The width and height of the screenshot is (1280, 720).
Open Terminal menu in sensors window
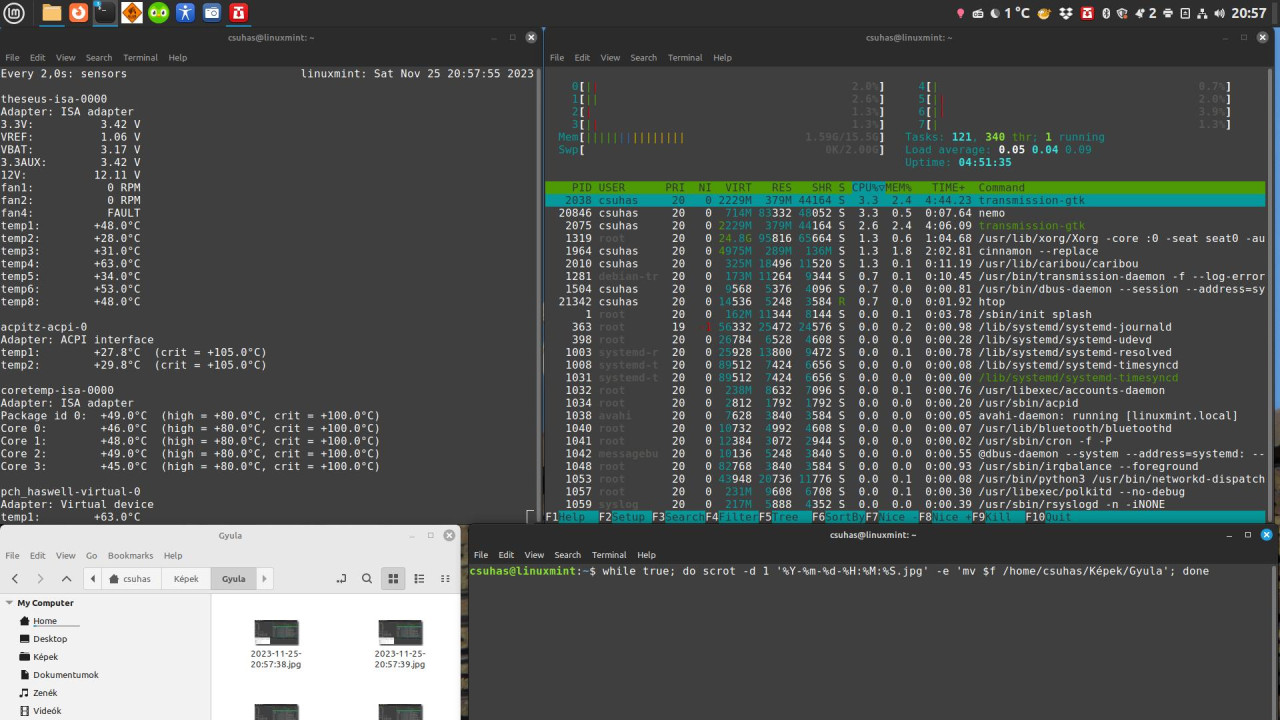(x=141, y=58)
